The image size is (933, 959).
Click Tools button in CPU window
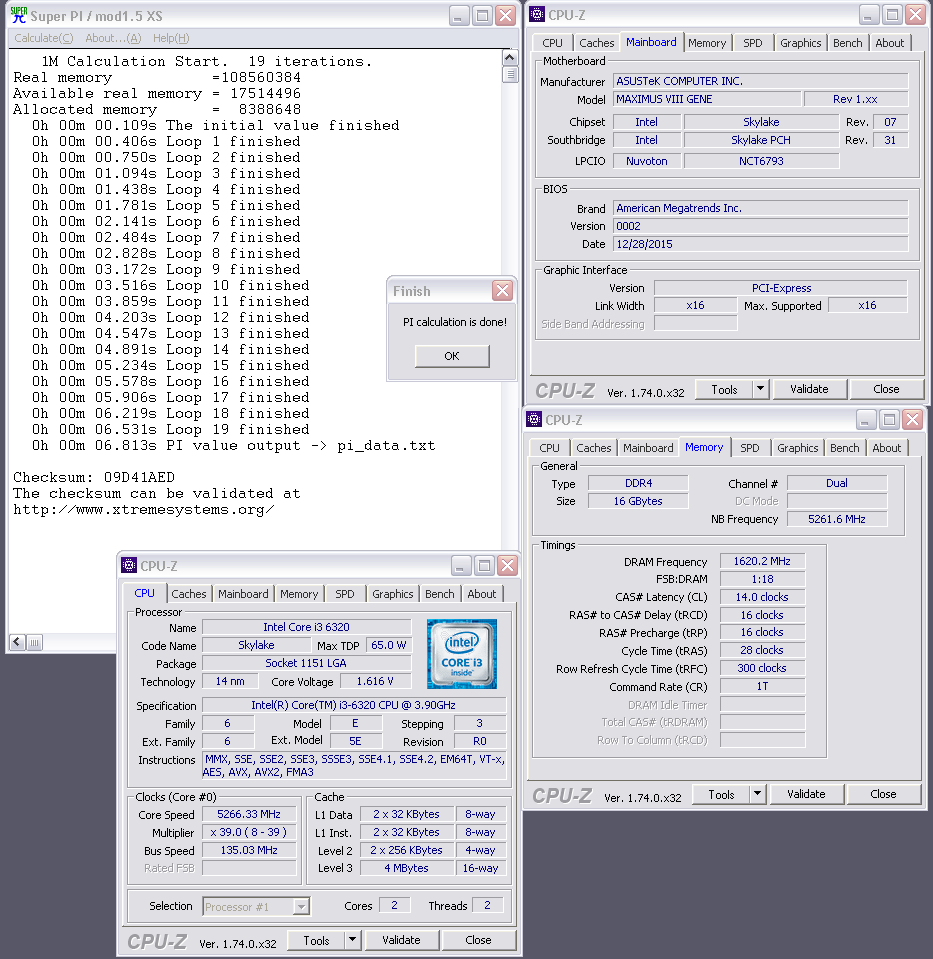coord(316,940)
